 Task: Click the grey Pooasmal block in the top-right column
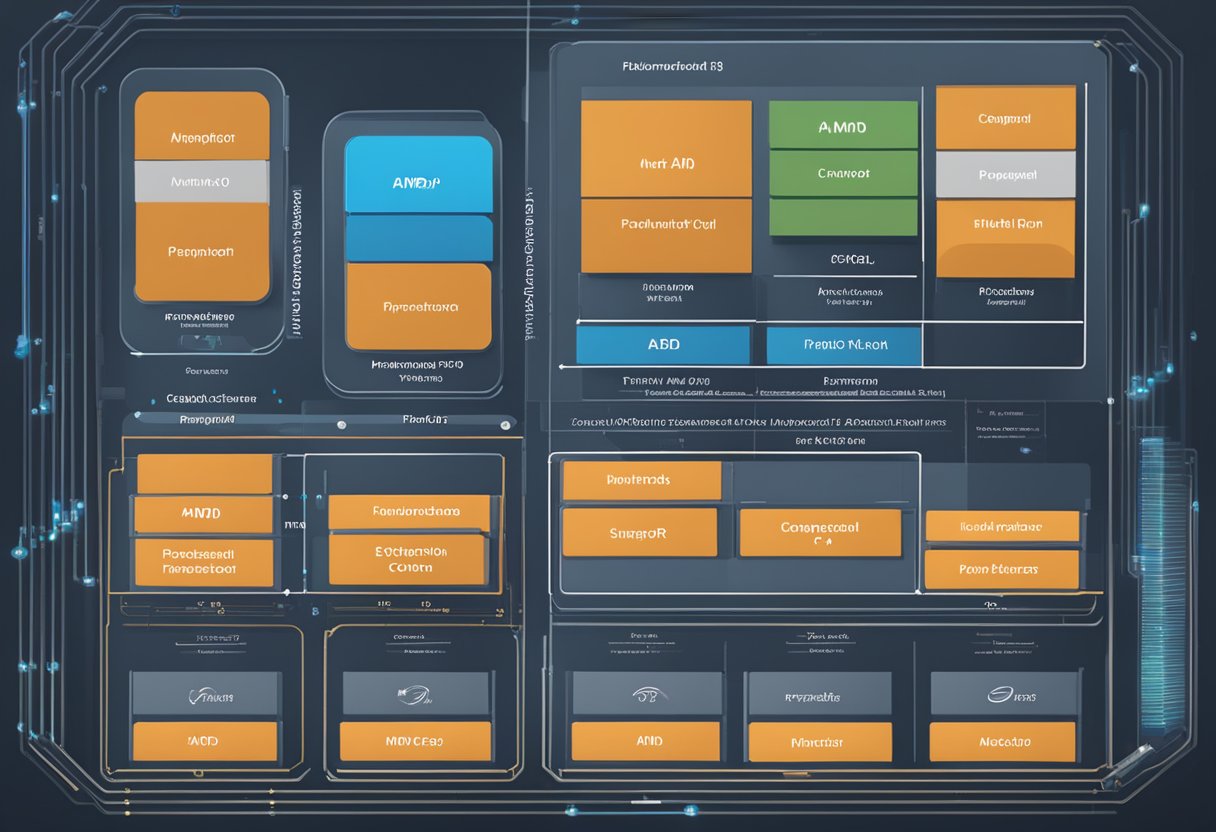(x=1005, y=174)
